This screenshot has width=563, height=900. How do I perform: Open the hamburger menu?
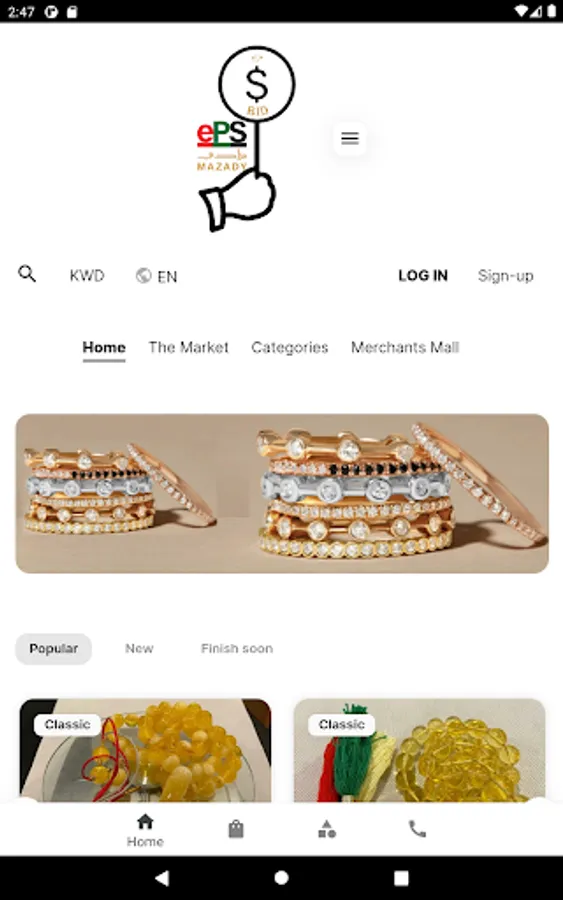(x=350, y=138)
